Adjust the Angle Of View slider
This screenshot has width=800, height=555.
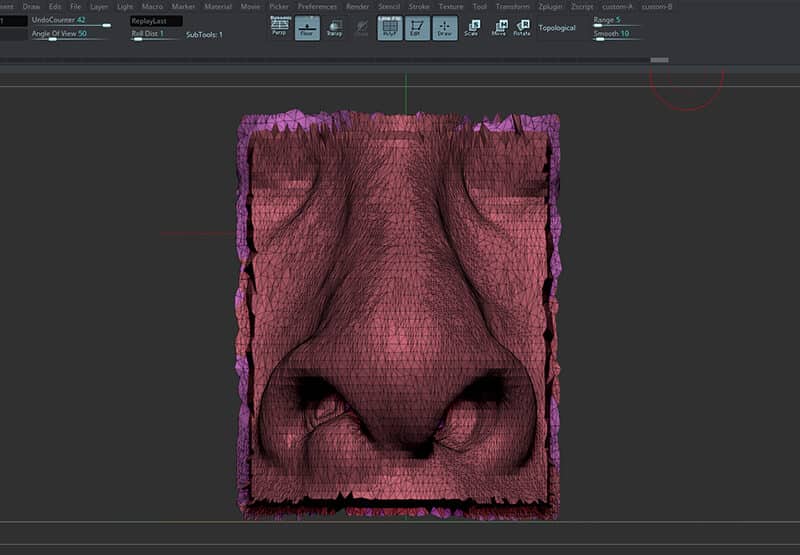click(69, 35)
